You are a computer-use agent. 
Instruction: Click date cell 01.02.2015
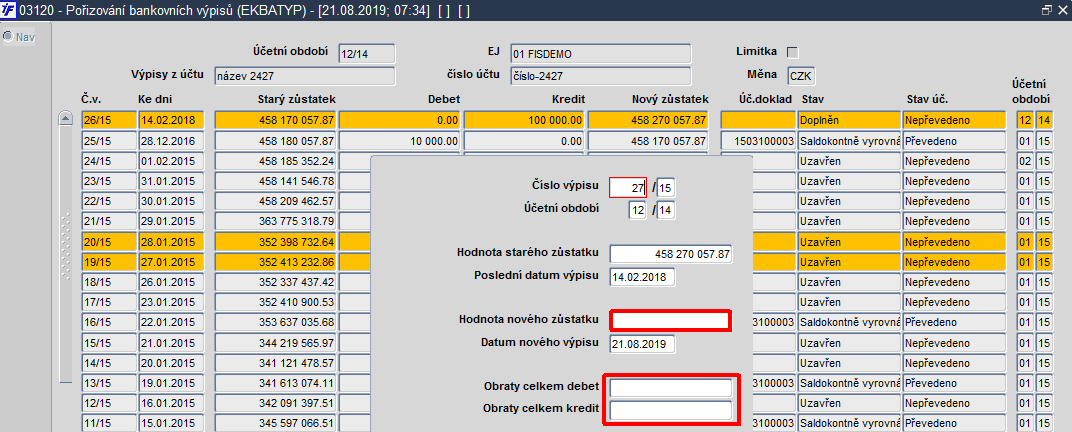tap(171, 162)
